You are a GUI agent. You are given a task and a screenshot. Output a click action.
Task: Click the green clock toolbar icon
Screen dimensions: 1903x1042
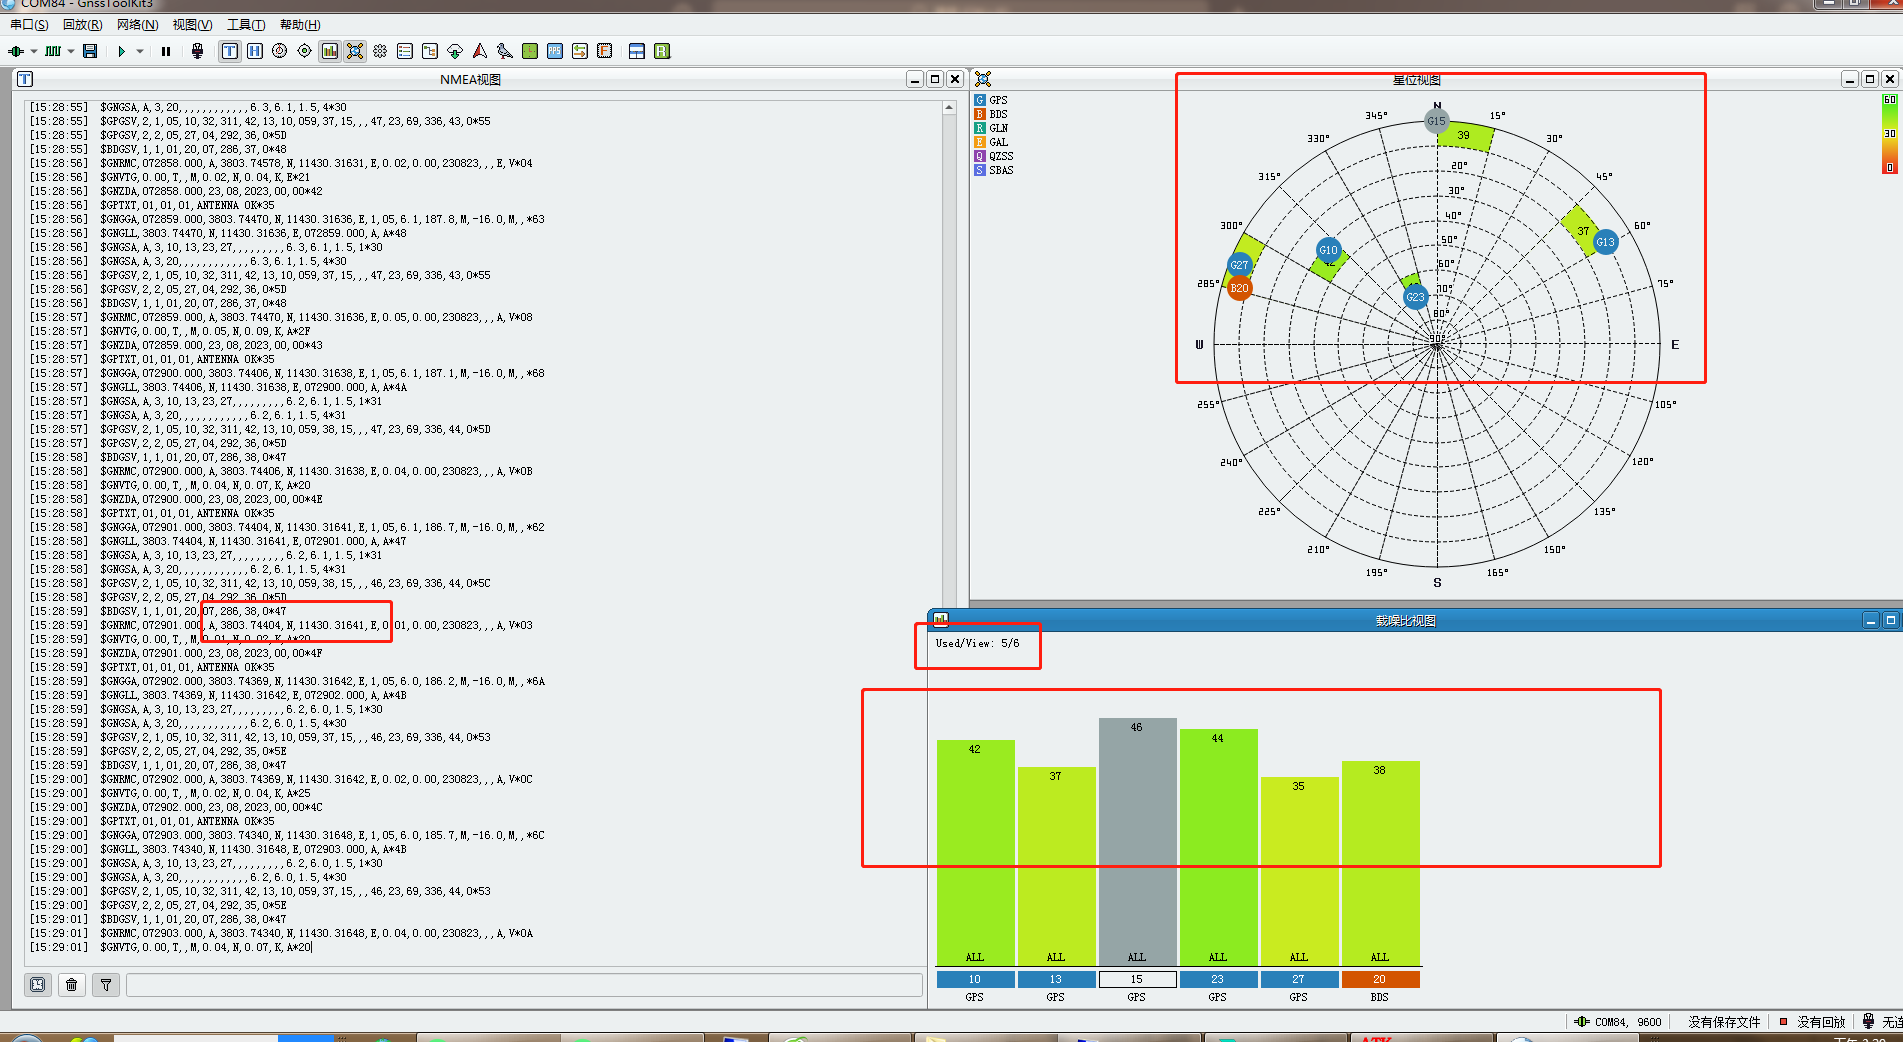(530, 51)
